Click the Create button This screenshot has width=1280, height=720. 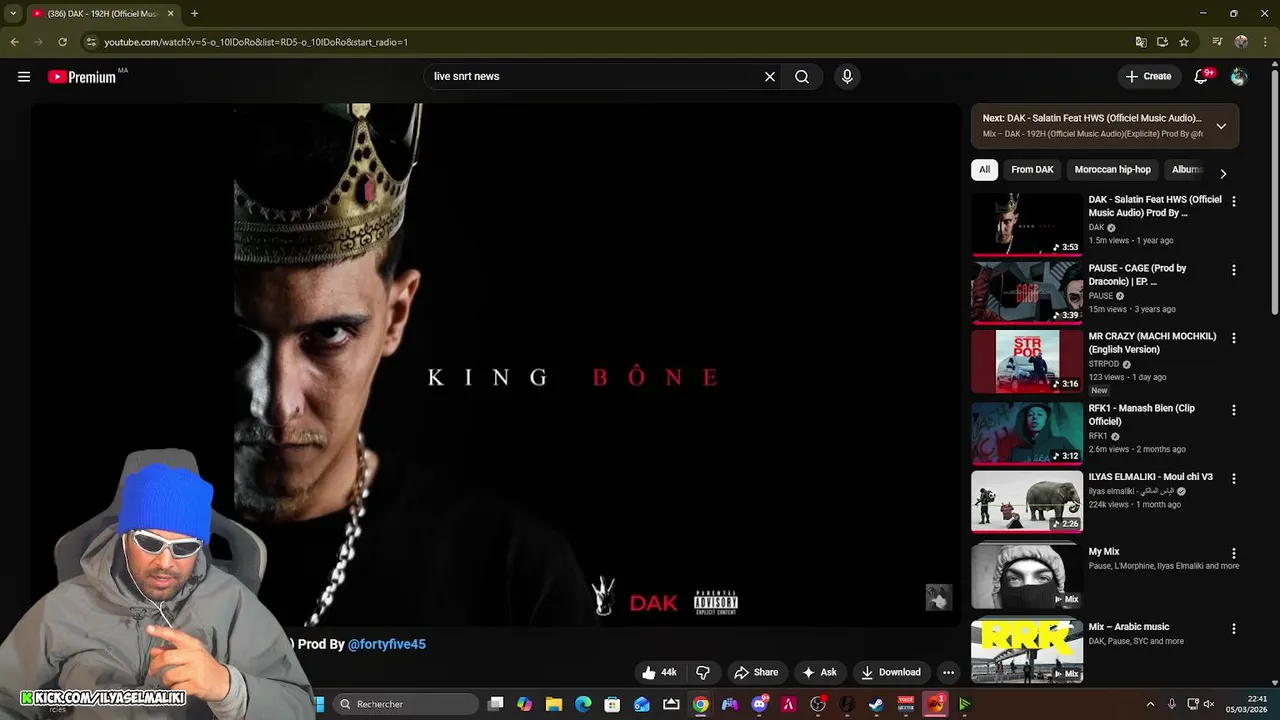point(1148,76)
